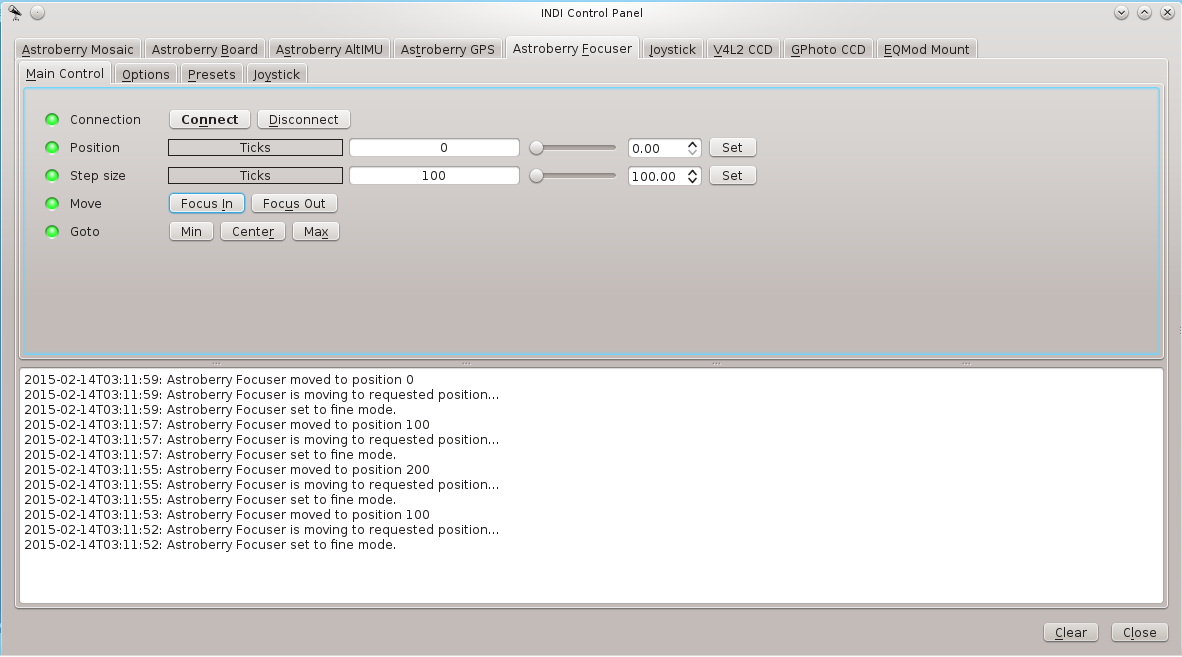Open the Presets sub-tab
The height and width of the screenshot is (657, 1182).
click(x=211, y=74)
